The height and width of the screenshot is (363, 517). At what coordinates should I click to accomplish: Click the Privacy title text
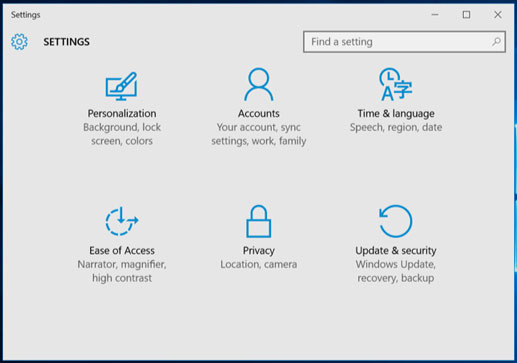[x=259, y=251]
